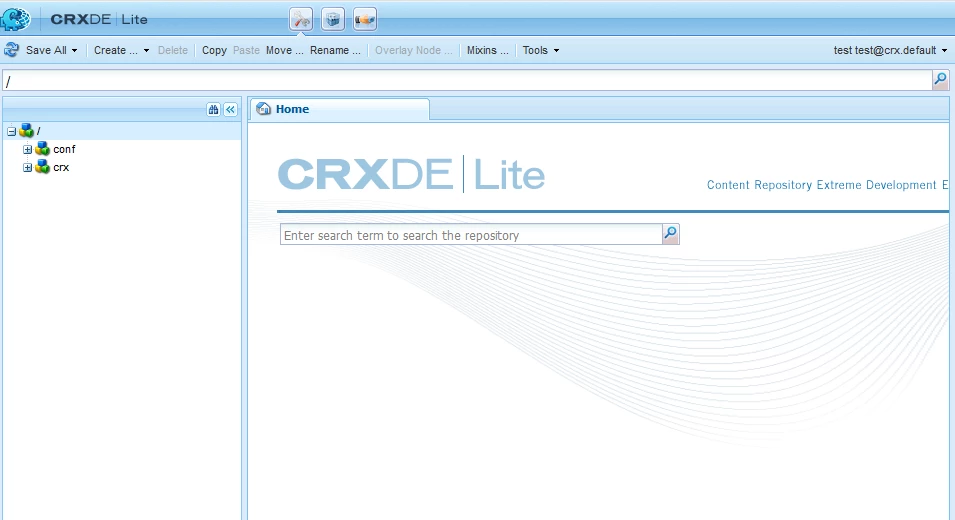Click "Content Repository Extreme Development" tagline text
955x520 pixels.
(x=821, y=185)
